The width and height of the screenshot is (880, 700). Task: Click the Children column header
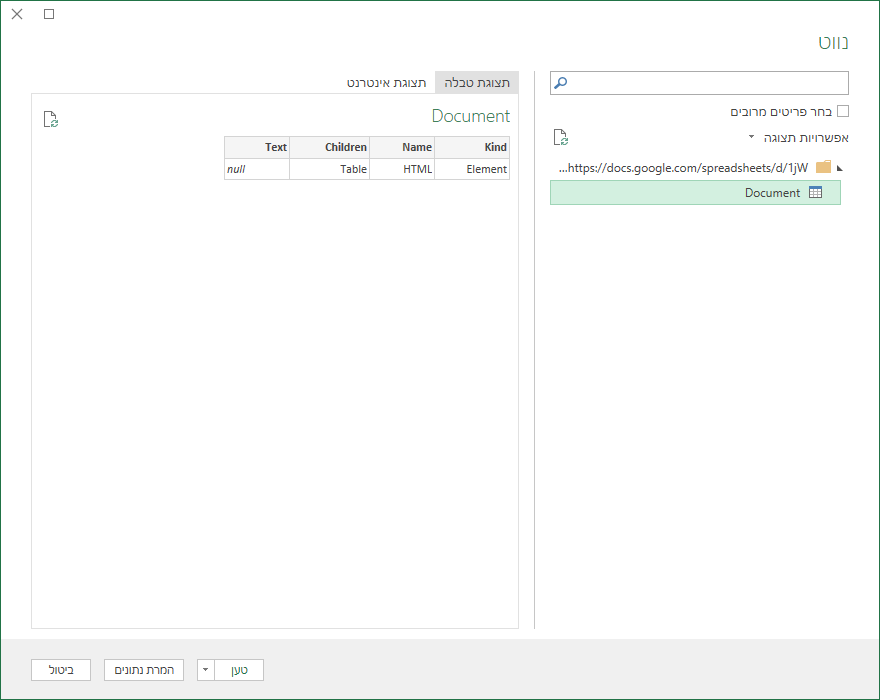329,147
